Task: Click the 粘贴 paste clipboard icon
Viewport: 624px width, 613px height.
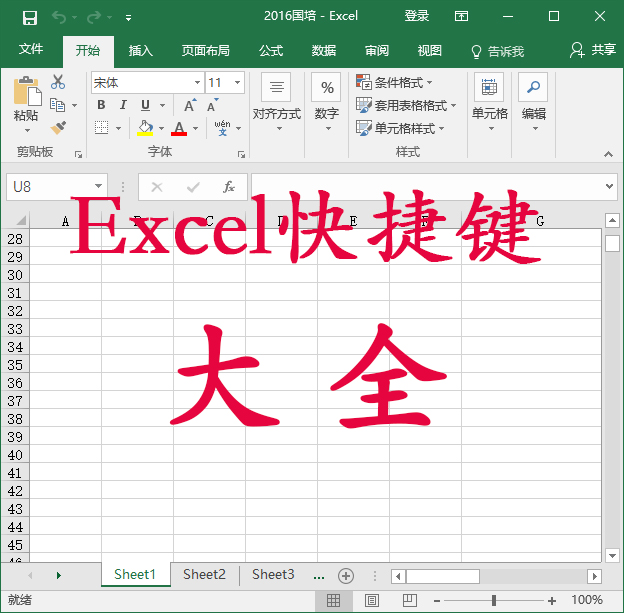Action: tap(27, 91)
